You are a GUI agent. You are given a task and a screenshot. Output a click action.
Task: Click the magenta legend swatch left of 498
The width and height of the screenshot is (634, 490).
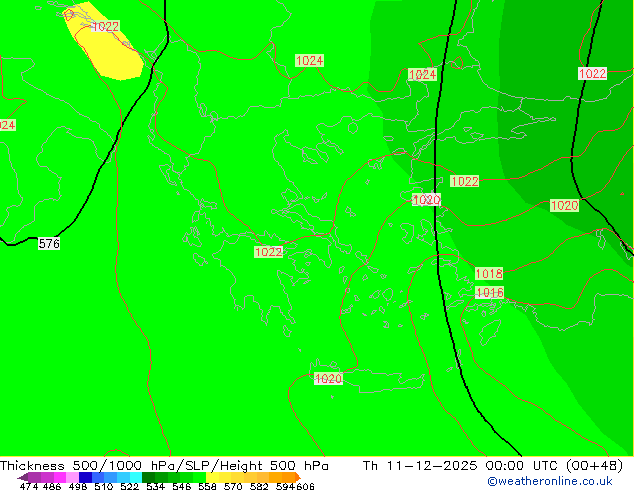(60, 477)
